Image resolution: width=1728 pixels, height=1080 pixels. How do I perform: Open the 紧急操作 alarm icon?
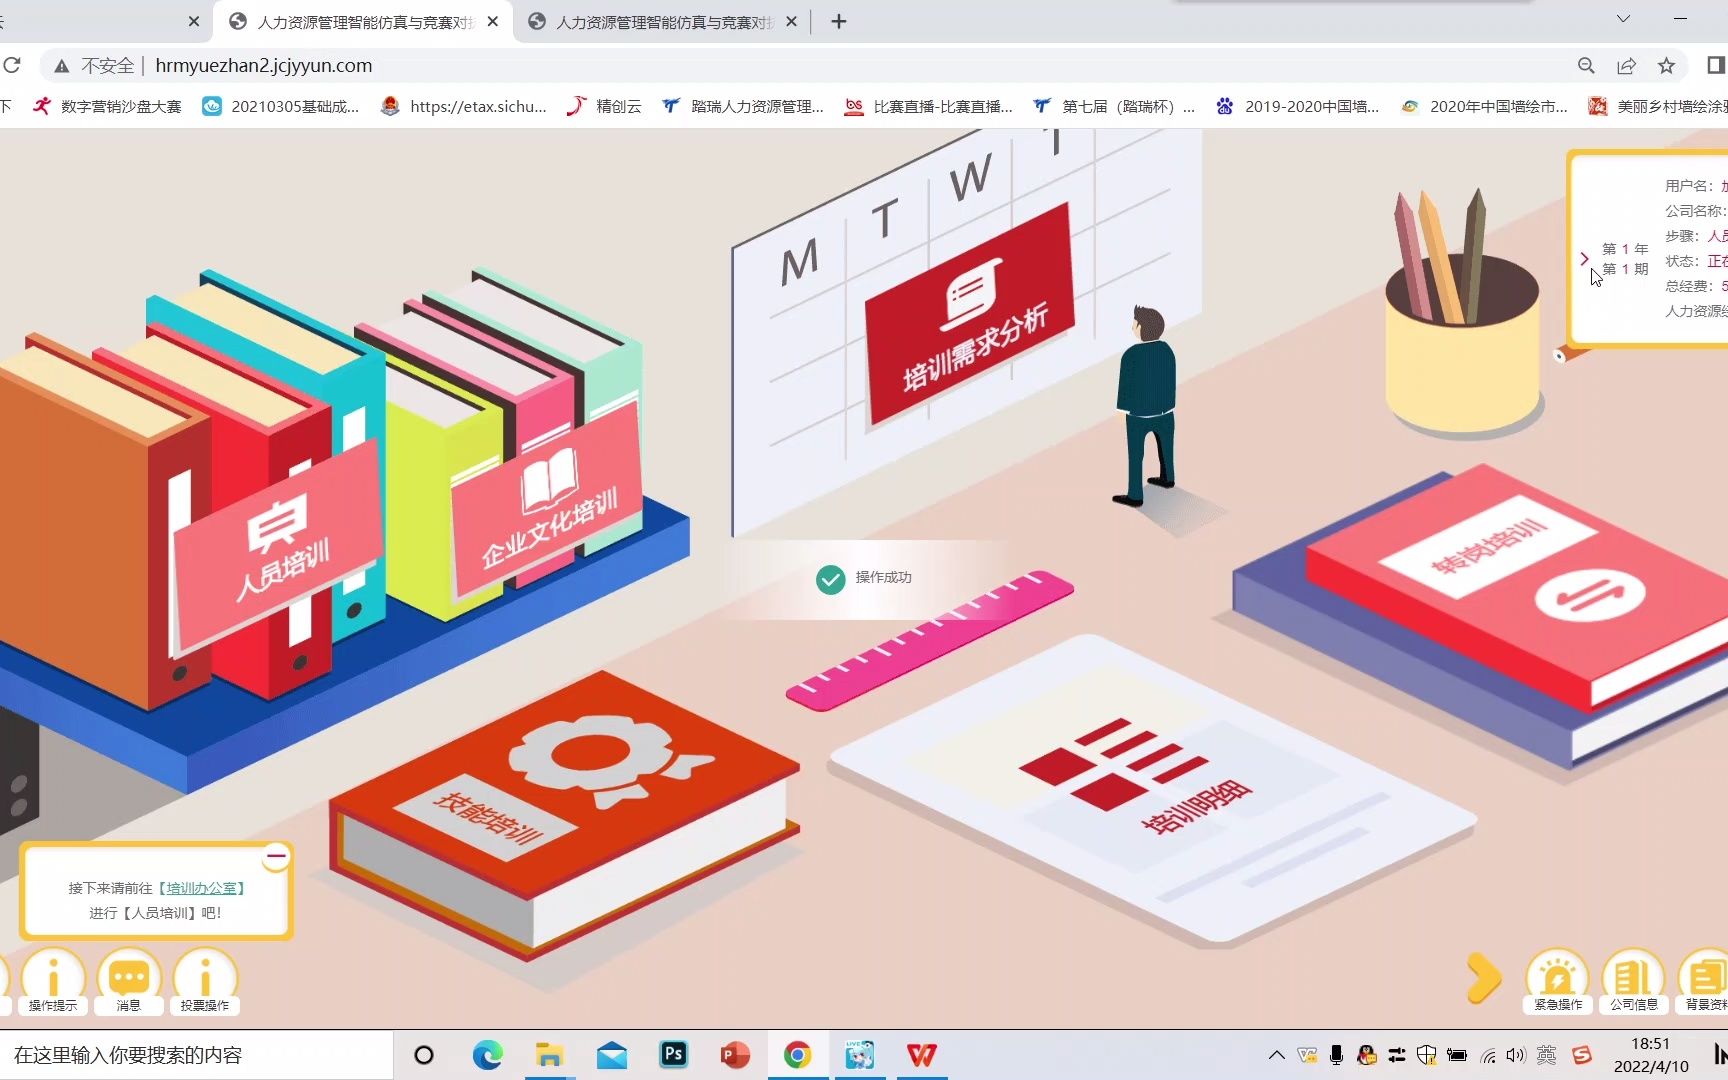1557,981
